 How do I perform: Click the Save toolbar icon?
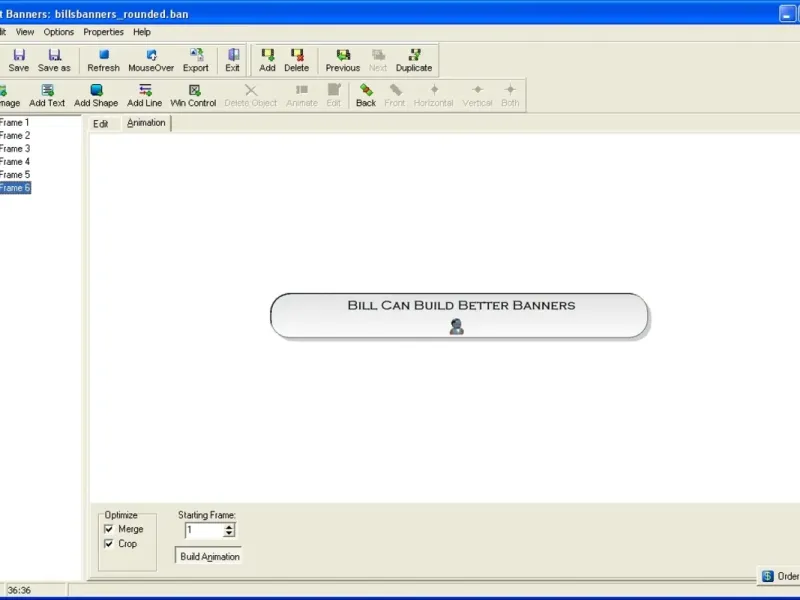click(19, 60)
